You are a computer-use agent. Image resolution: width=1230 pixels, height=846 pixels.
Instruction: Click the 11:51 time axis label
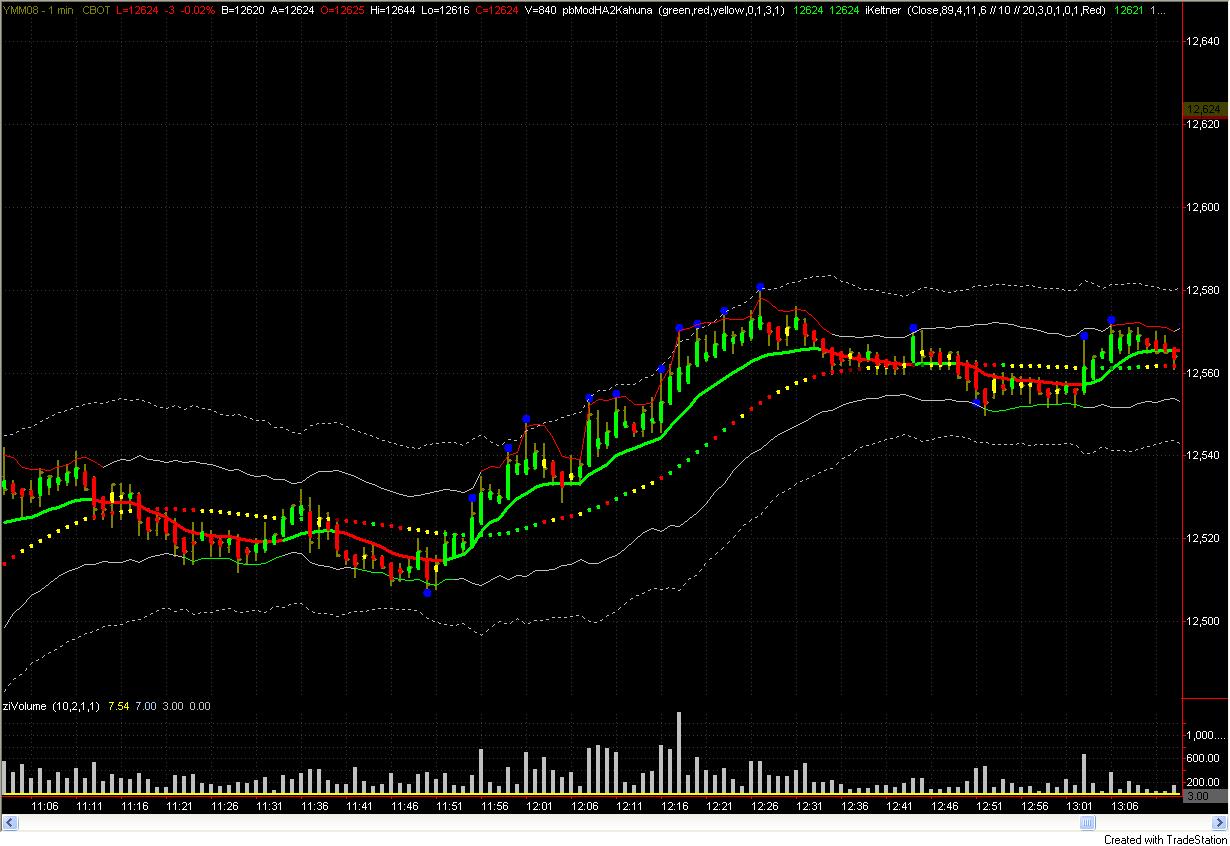(x=450, y=805)
